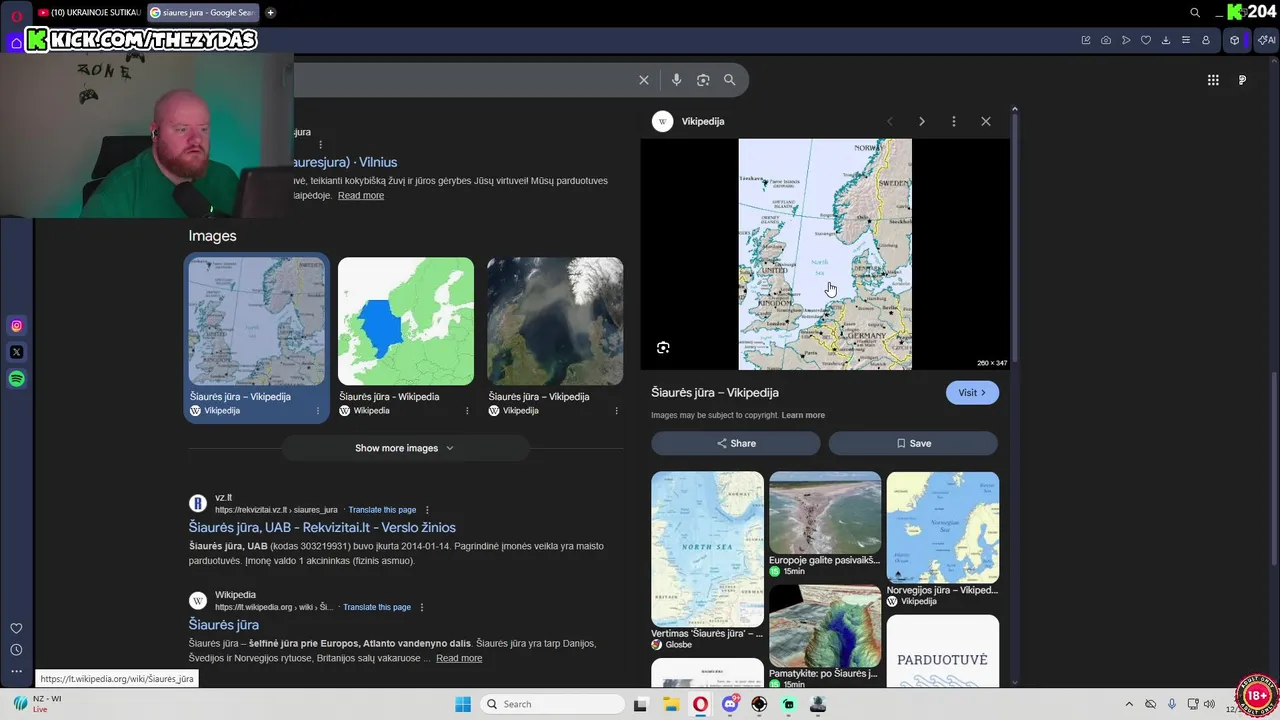Add page to bookmarks with heart icon
1280x720 pixels.
[1146, 40]
